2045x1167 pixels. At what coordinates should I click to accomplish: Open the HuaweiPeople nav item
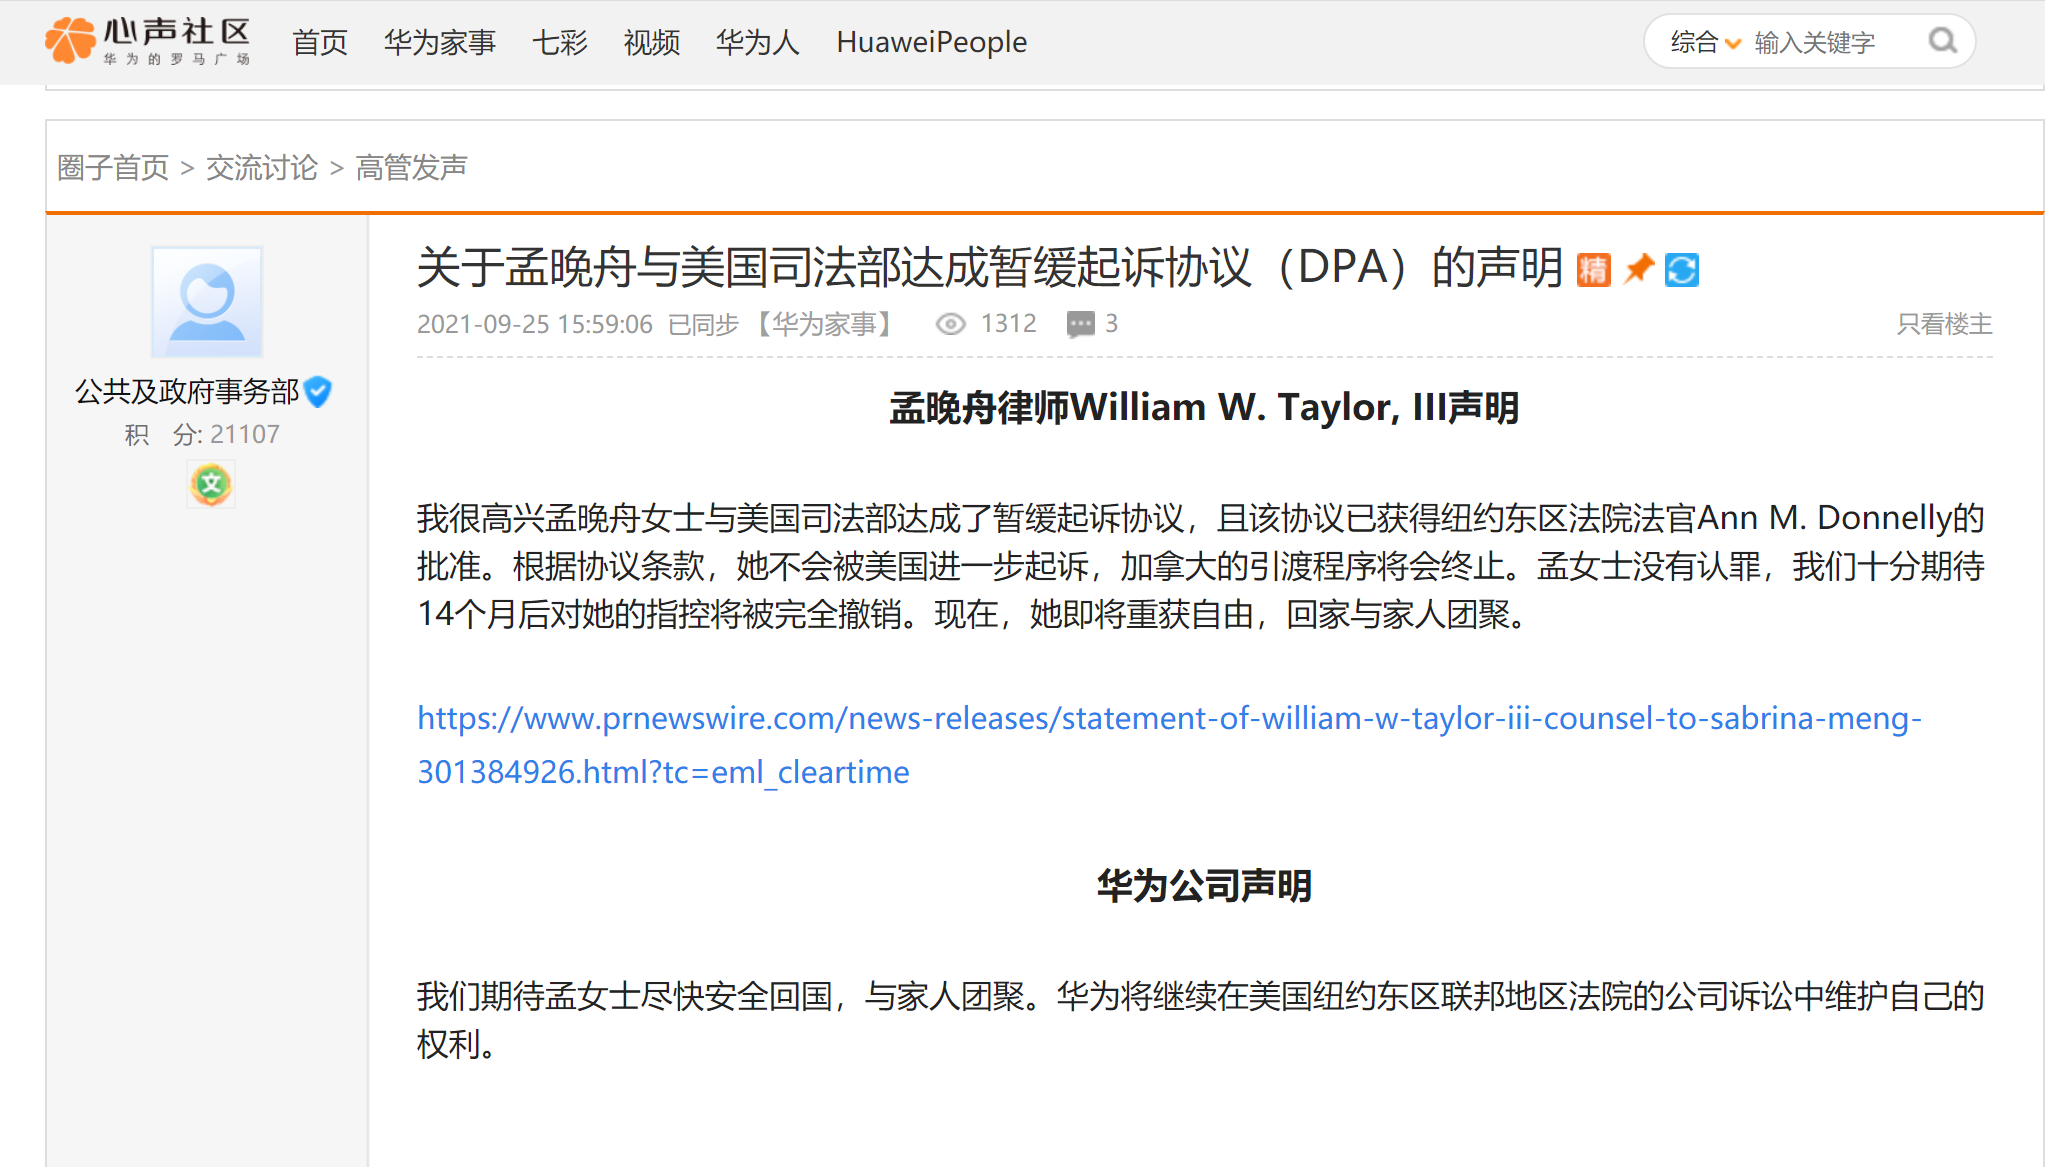point(931,42)
